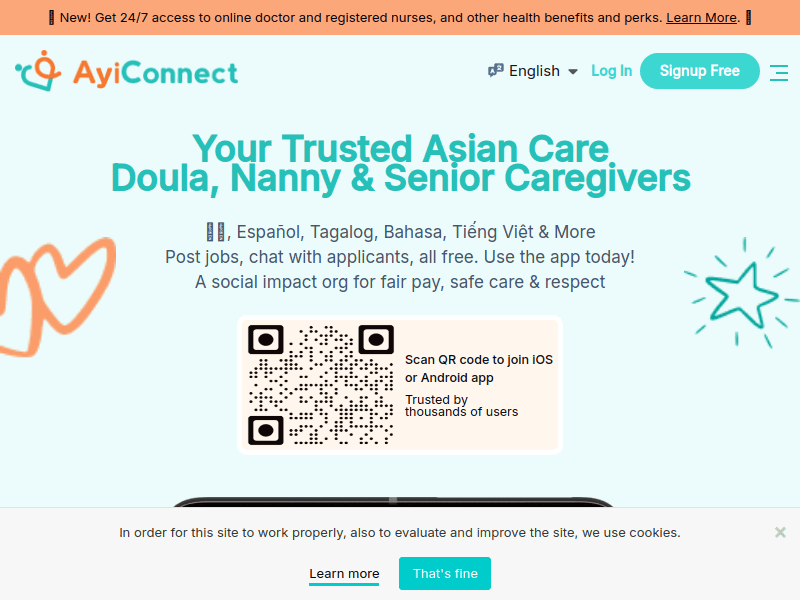Click the language translate icon
Image resolution: width=800 pixels, height=600 pixels.
coord(496,71)
